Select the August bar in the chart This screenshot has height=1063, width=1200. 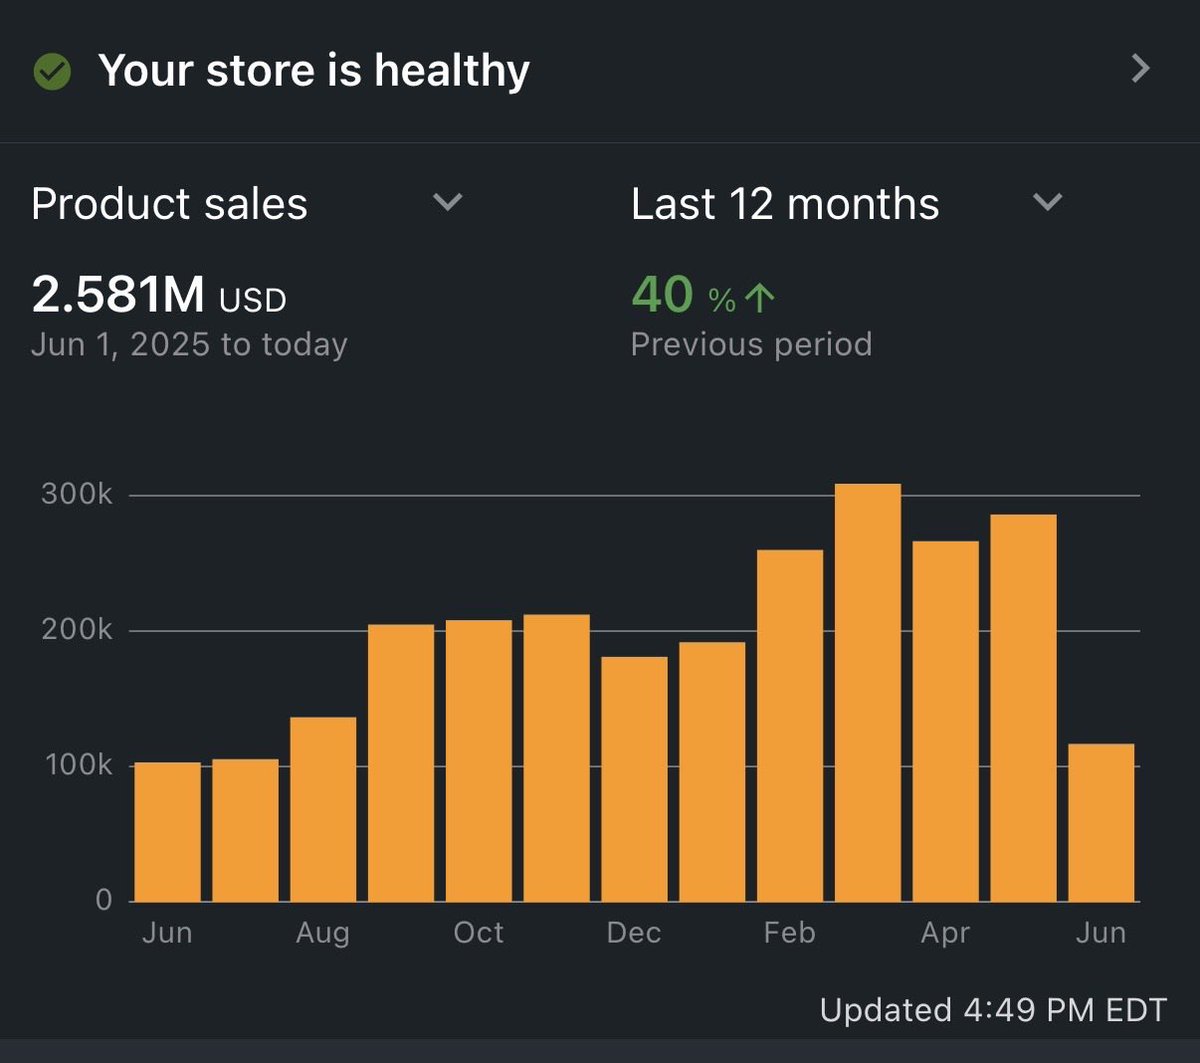323,810
